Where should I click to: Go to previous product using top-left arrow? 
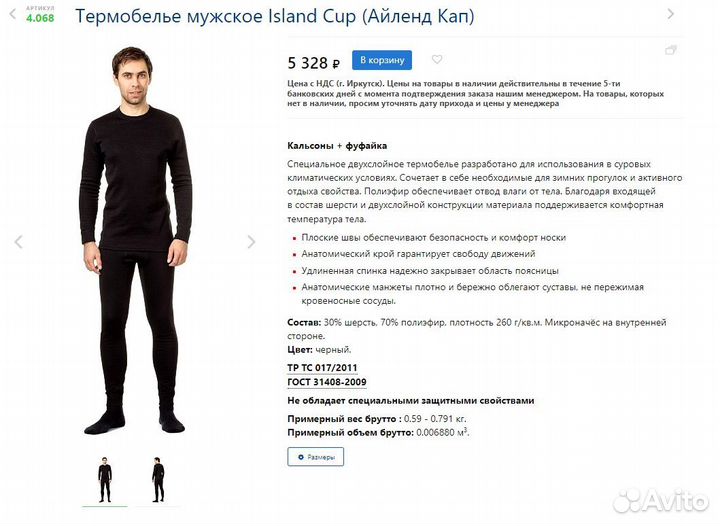click(x=13, y=15)
